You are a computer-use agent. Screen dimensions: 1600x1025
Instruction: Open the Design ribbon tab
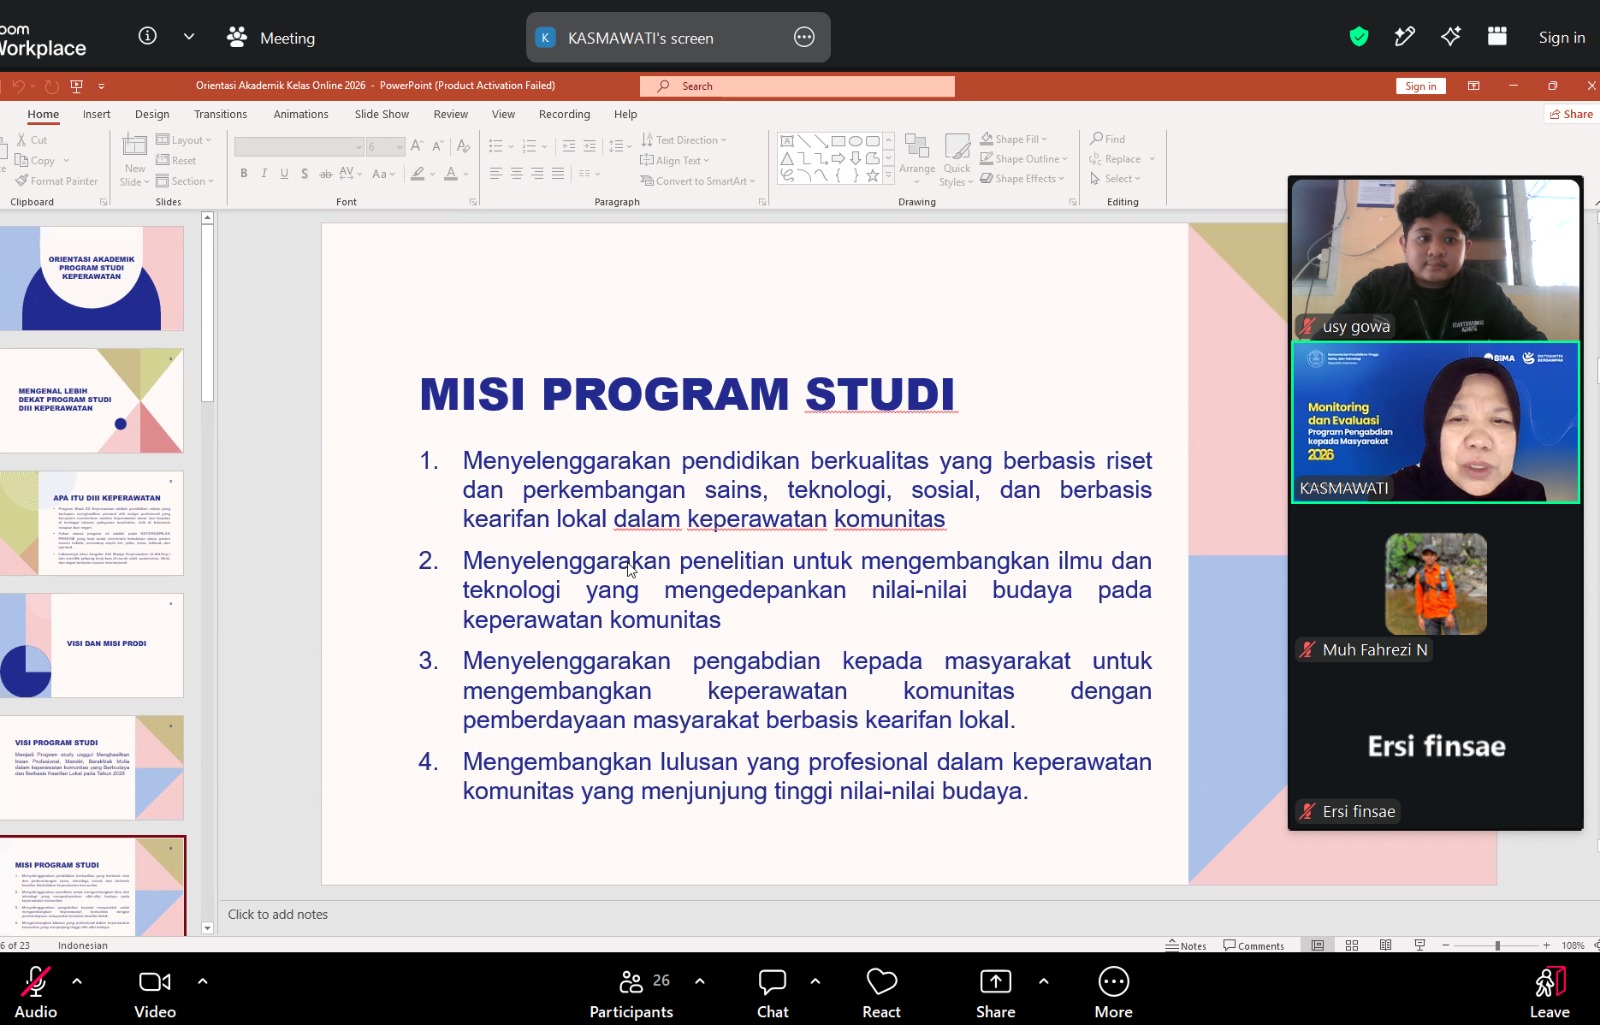(152, 114)
